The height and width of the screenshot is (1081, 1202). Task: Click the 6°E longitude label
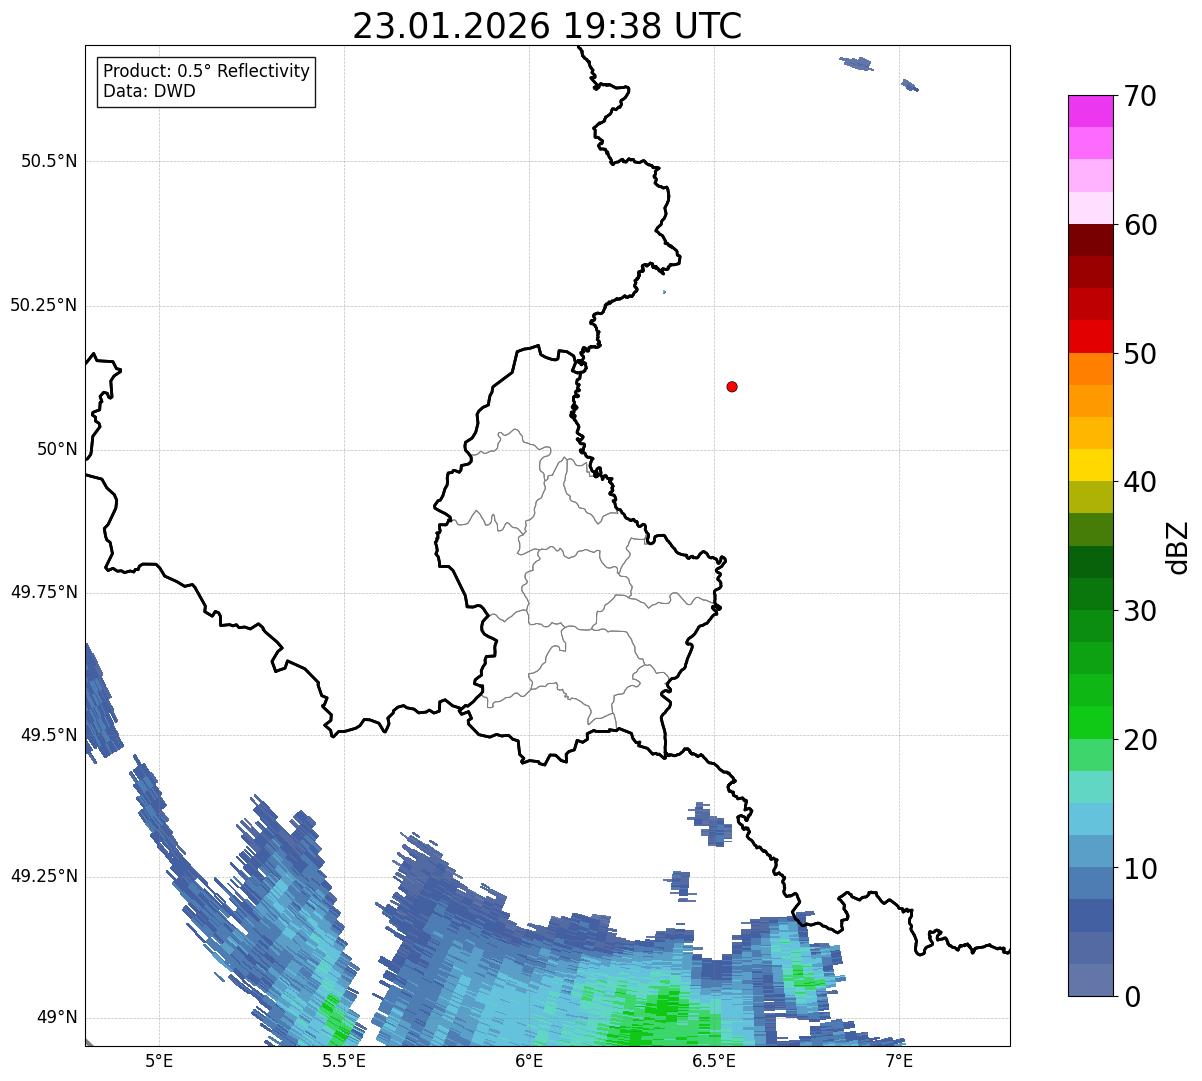(529, 1060)
